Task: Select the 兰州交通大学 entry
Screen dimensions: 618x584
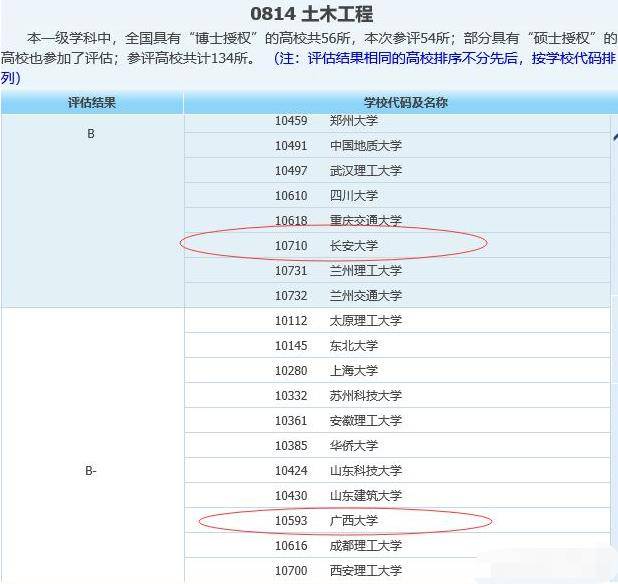Action: (397, 295)
